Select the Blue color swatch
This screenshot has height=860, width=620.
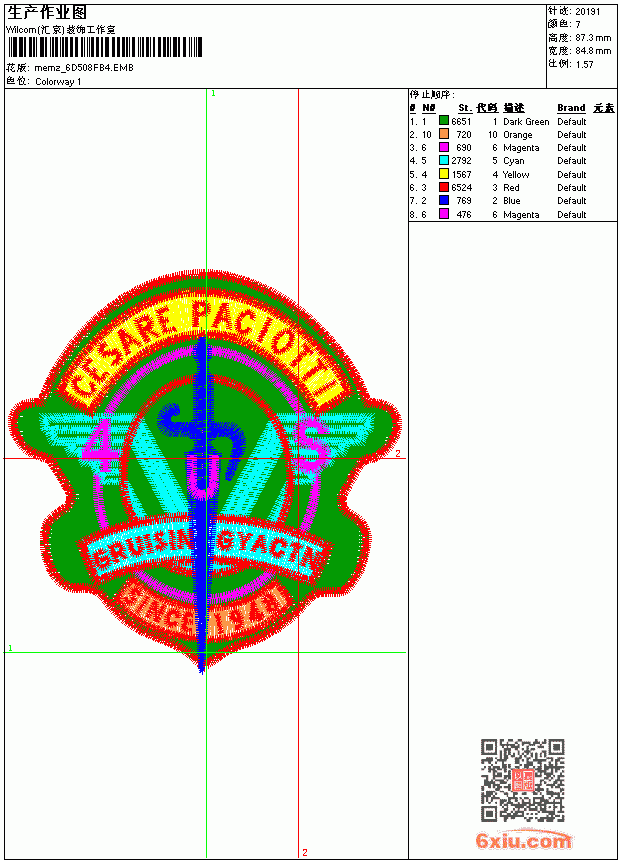coord(444,200)
